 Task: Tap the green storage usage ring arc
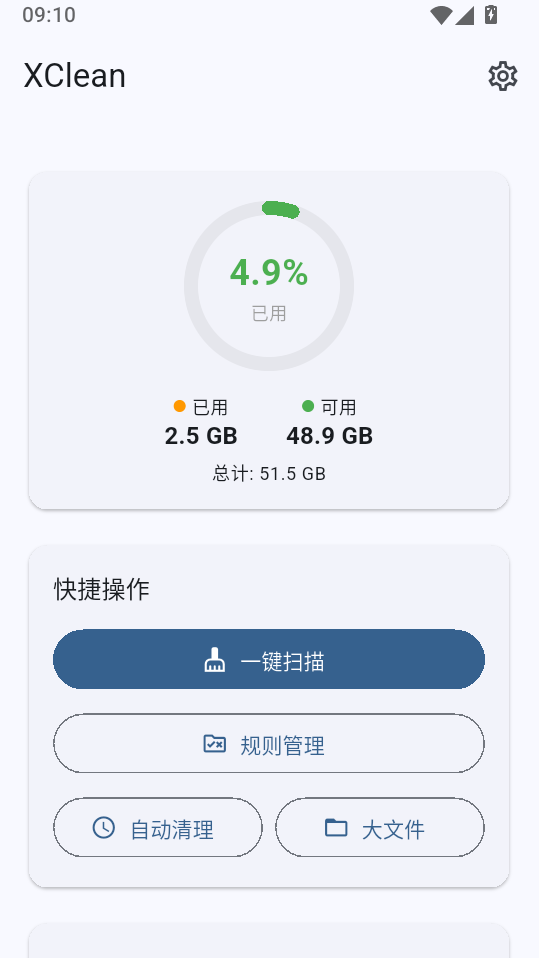[281, 209]
